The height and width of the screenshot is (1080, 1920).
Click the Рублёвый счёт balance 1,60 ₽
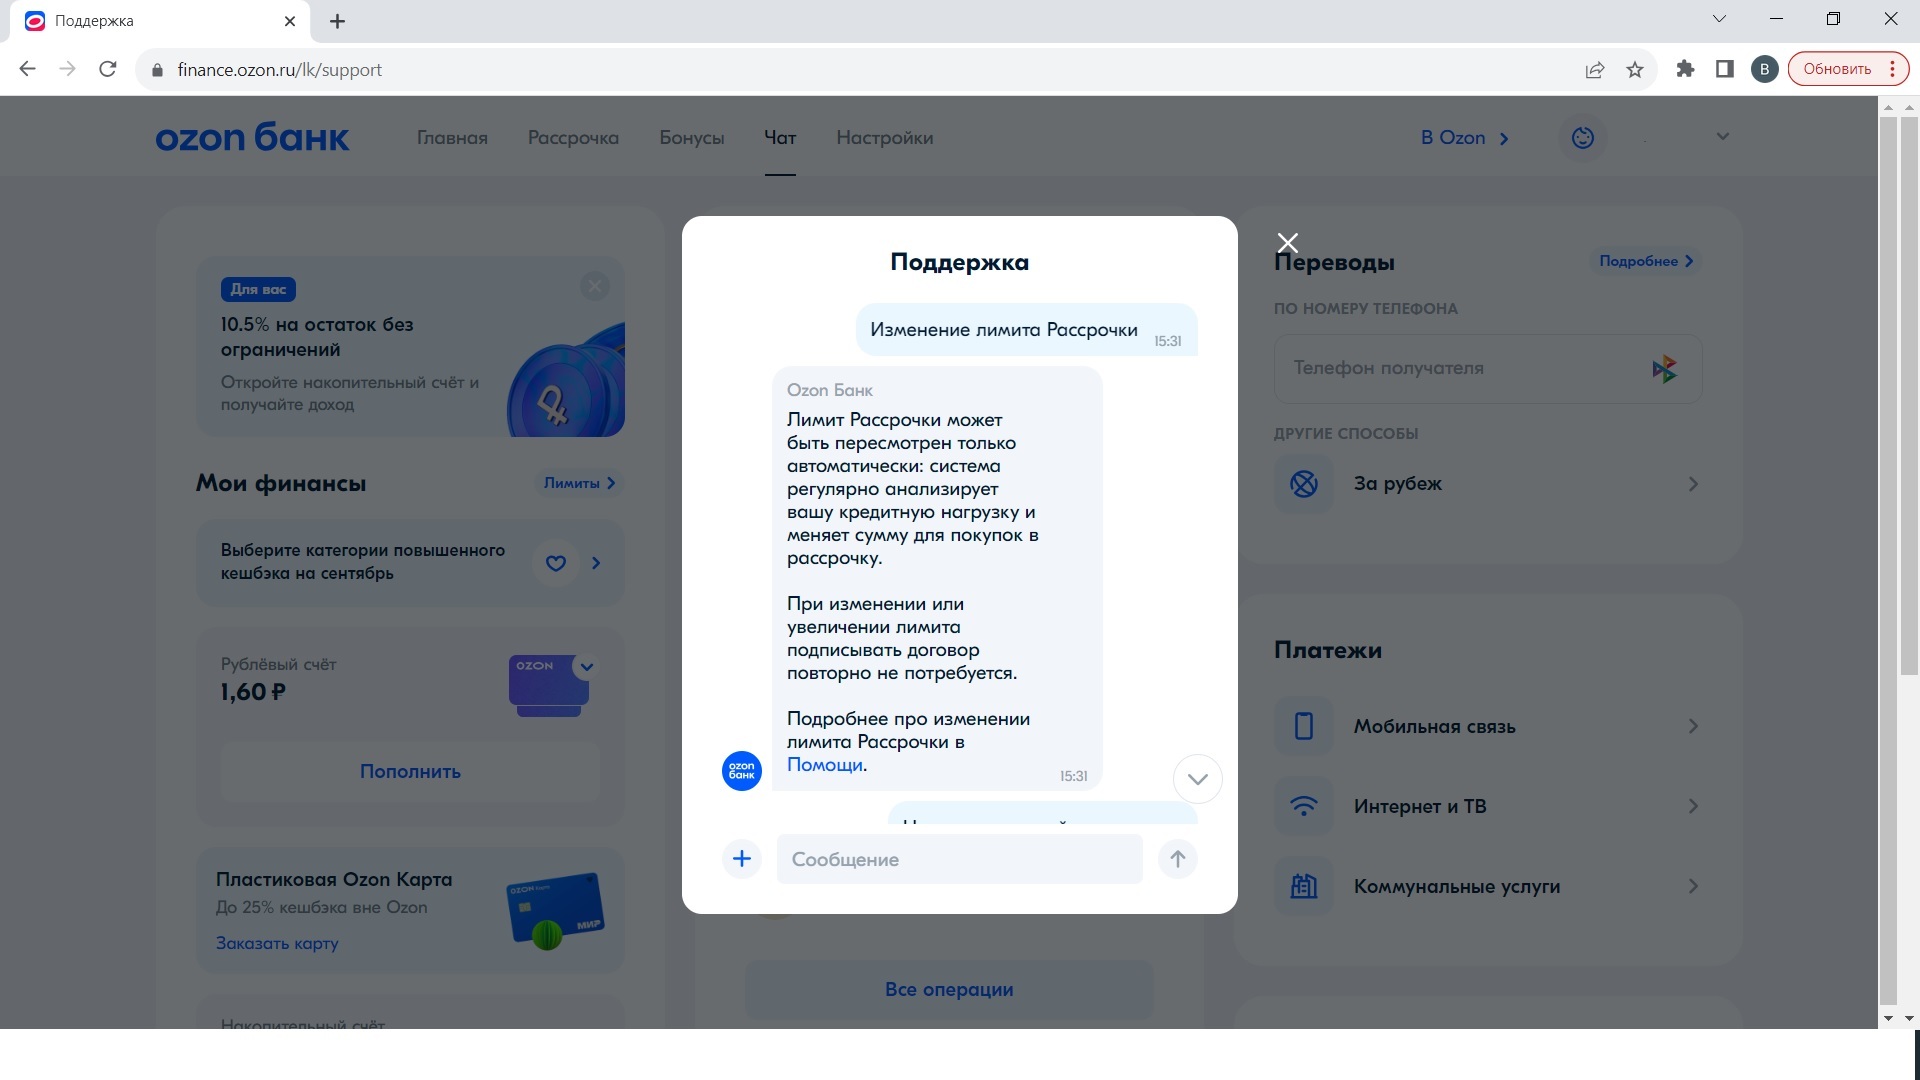tap(253, 692)
